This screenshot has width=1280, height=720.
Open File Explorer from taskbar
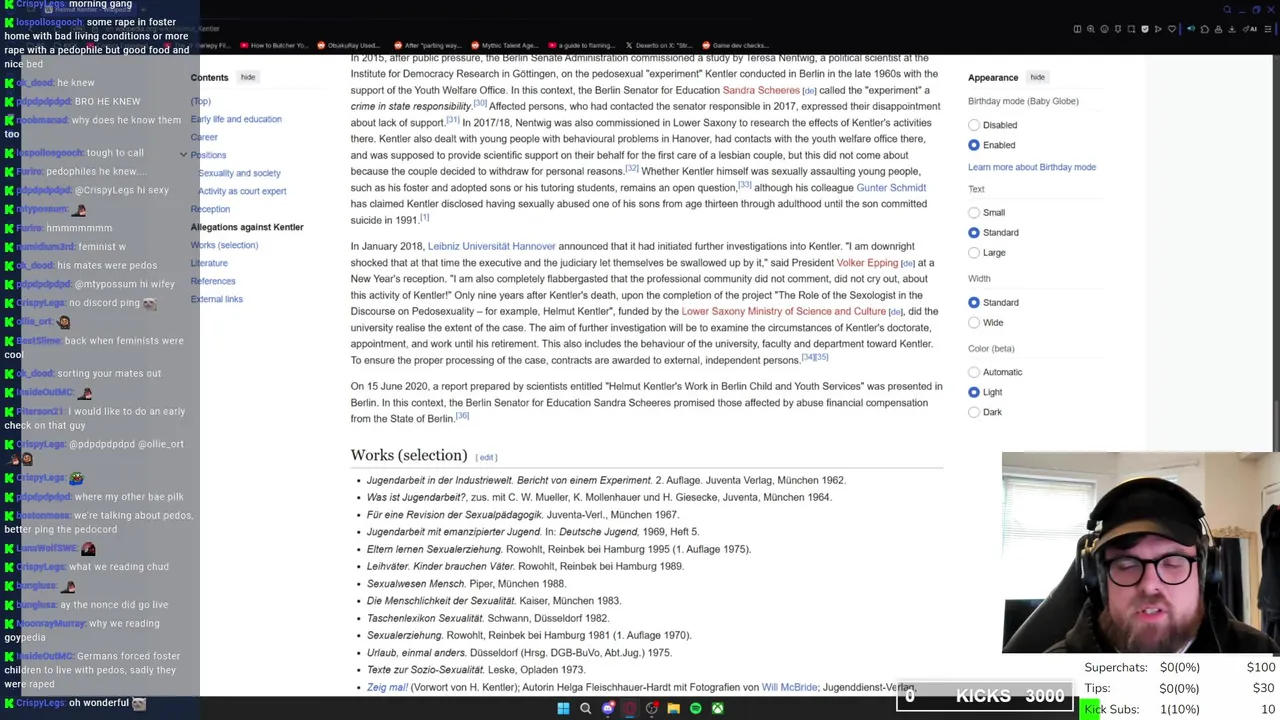coord(674,708)
